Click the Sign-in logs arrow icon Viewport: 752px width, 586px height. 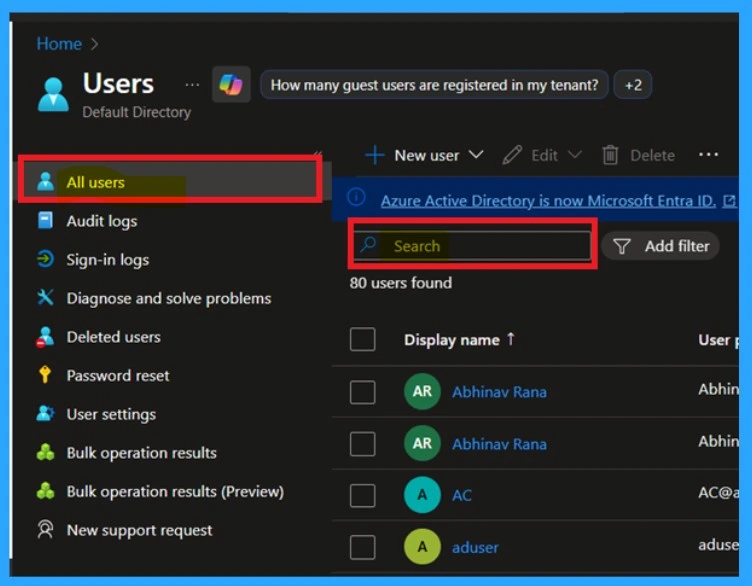46,259
